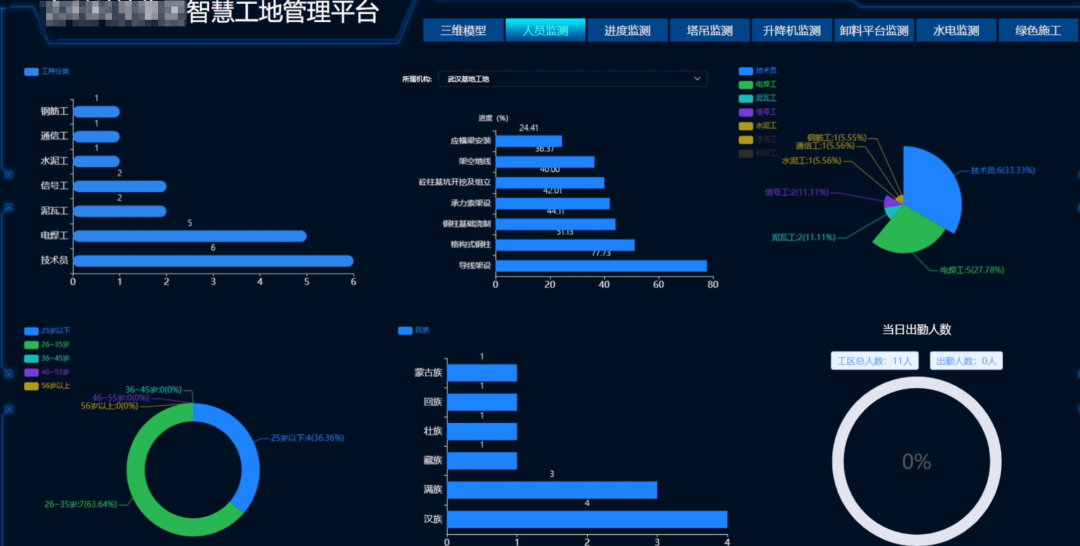Image resolution: width=1080 pixels, height=546 pixels.
Task: Switch to the 三维模型 tab
Action: click(x=463, y=31)
